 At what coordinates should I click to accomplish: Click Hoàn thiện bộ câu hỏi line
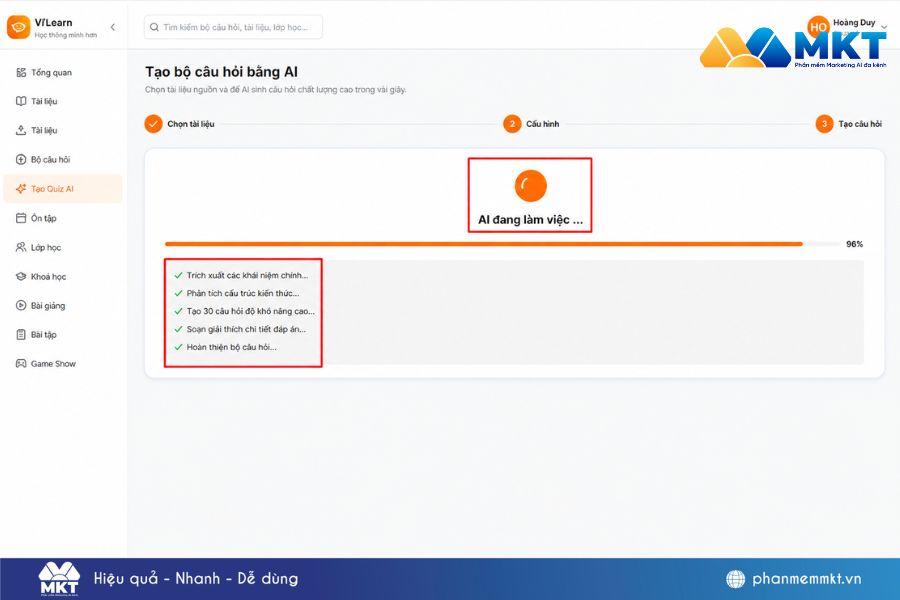coord(231,347)
